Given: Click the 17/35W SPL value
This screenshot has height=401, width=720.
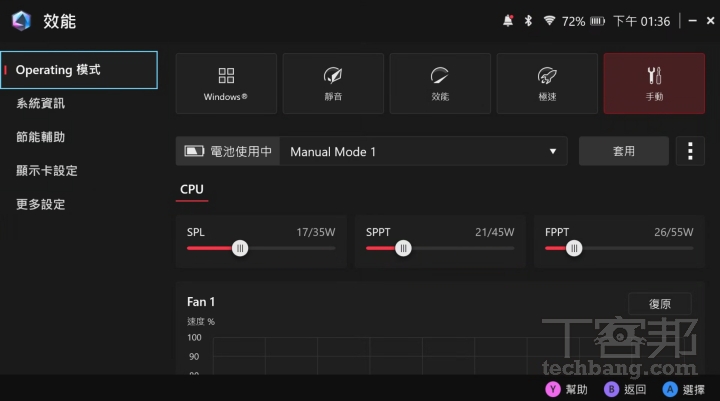Looking at the screenshot, I should tap(316, 232).
